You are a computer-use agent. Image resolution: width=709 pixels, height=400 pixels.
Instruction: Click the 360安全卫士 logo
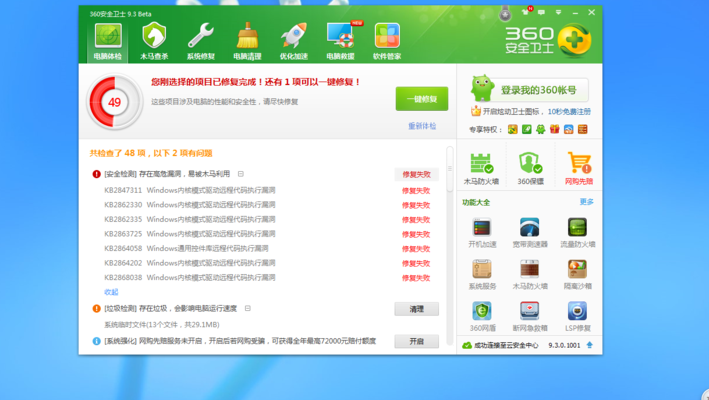(548, 41)
